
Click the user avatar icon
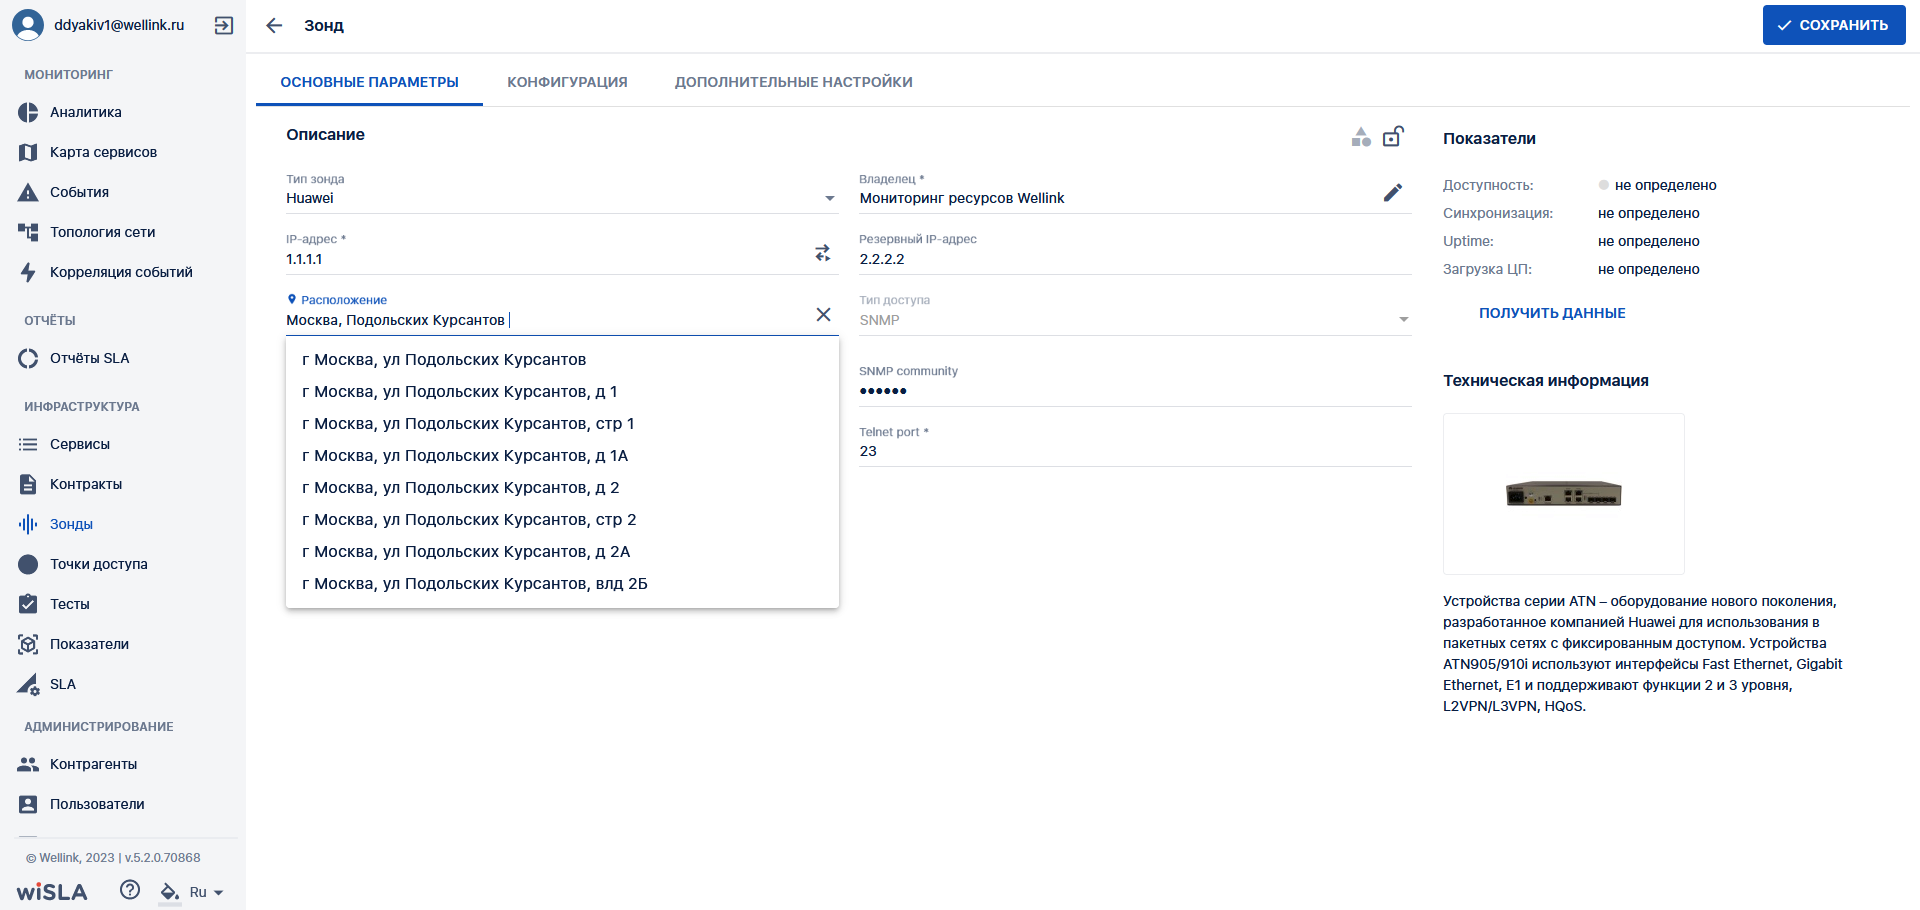(28, 25)
